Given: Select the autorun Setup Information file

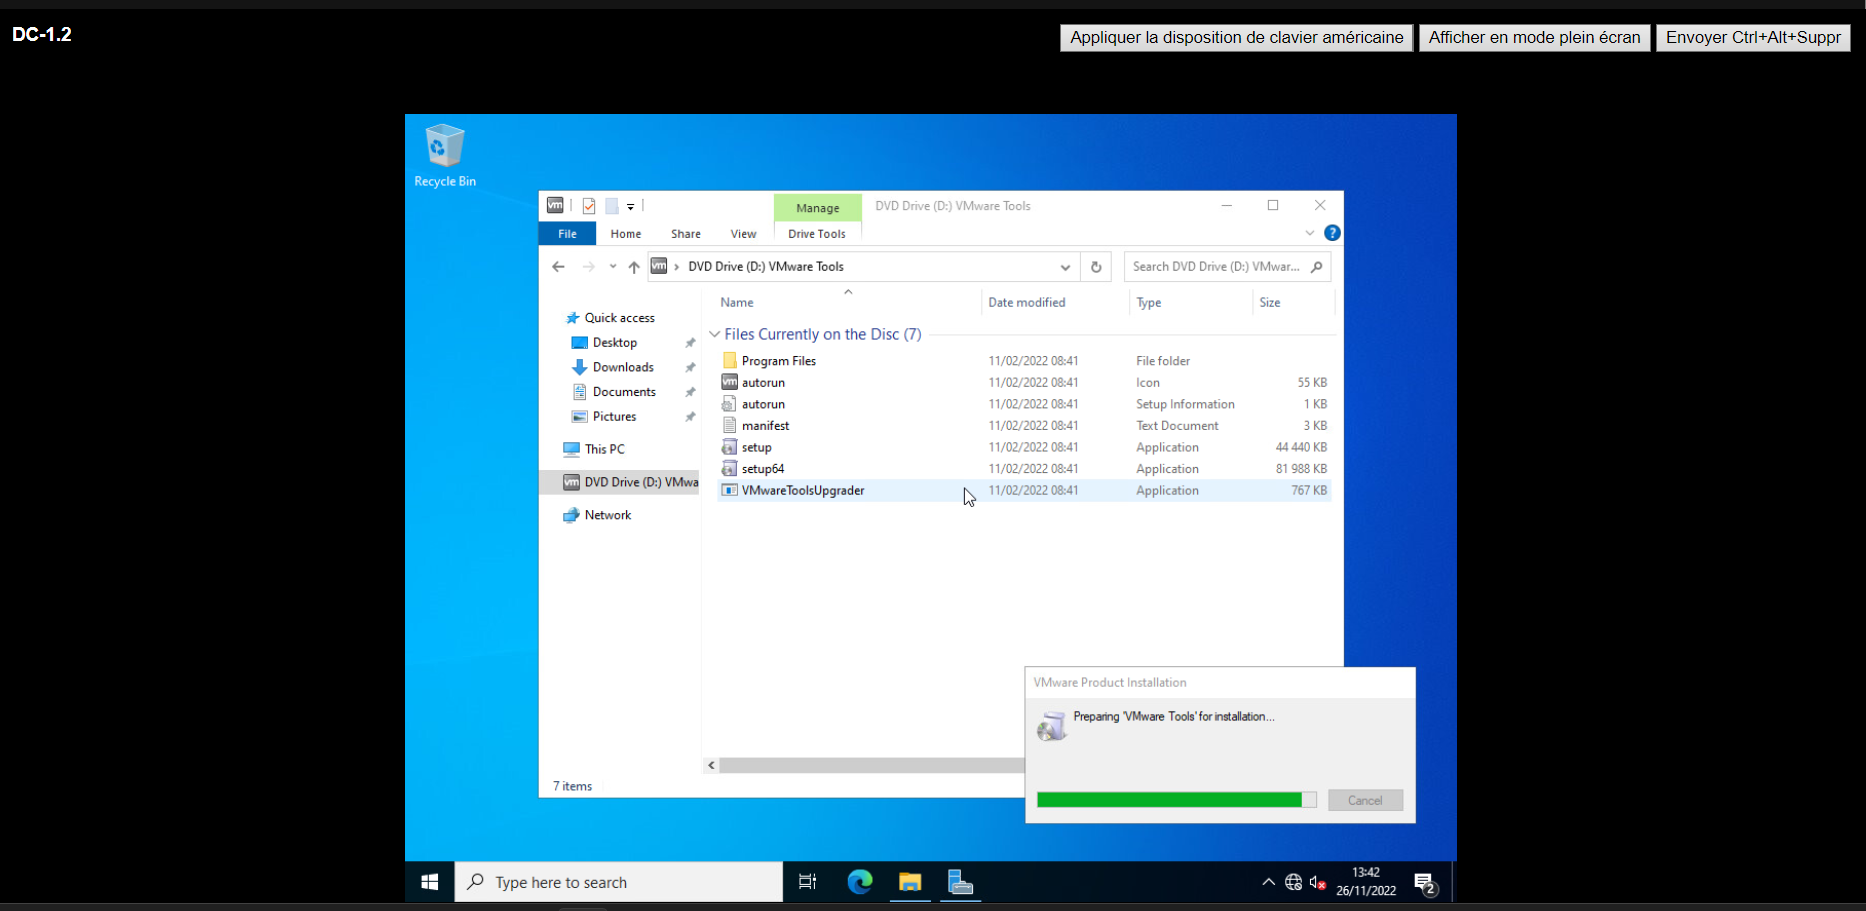Looking at the screenshot, I should [1024, 404].
